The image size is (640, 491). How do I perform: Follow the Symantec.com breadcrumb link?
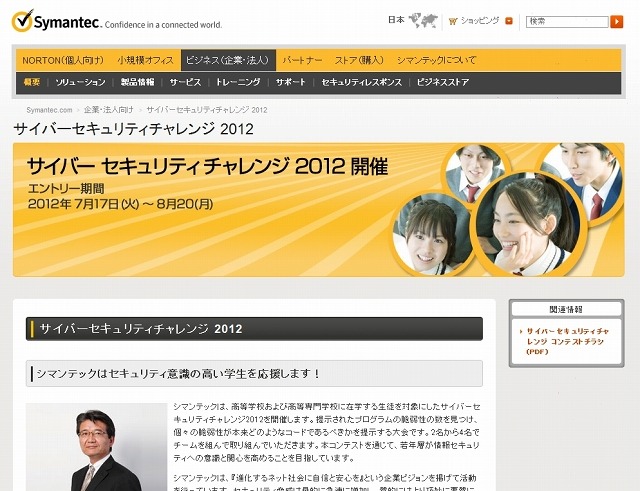(49, 110)
